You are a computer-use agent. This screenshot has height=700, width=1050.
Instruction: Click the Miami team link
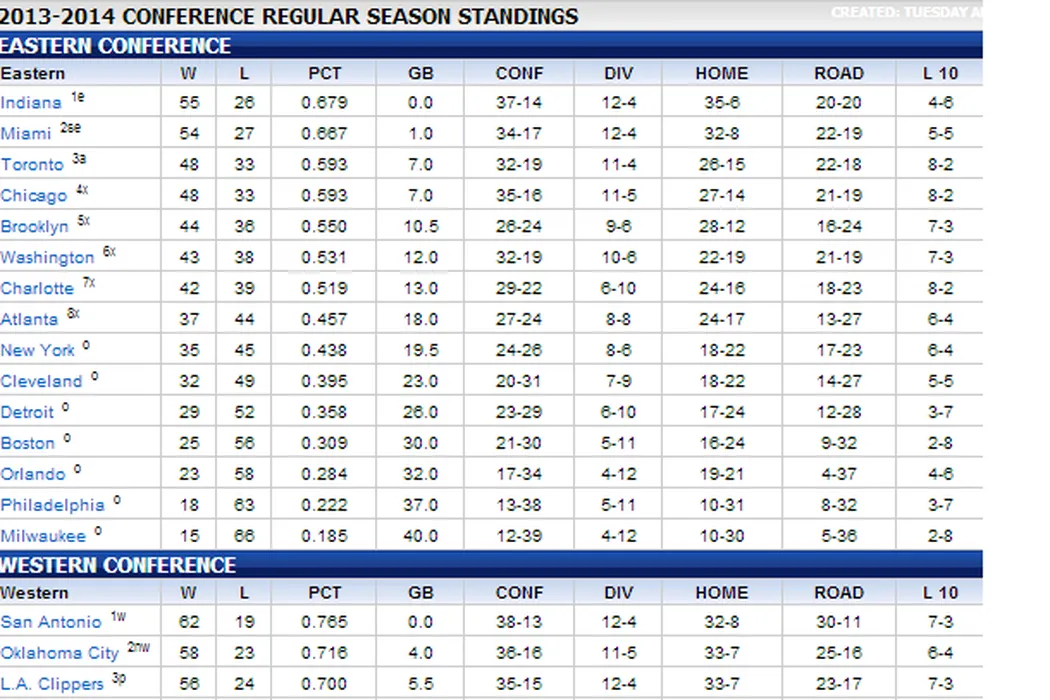coord(26,134)
